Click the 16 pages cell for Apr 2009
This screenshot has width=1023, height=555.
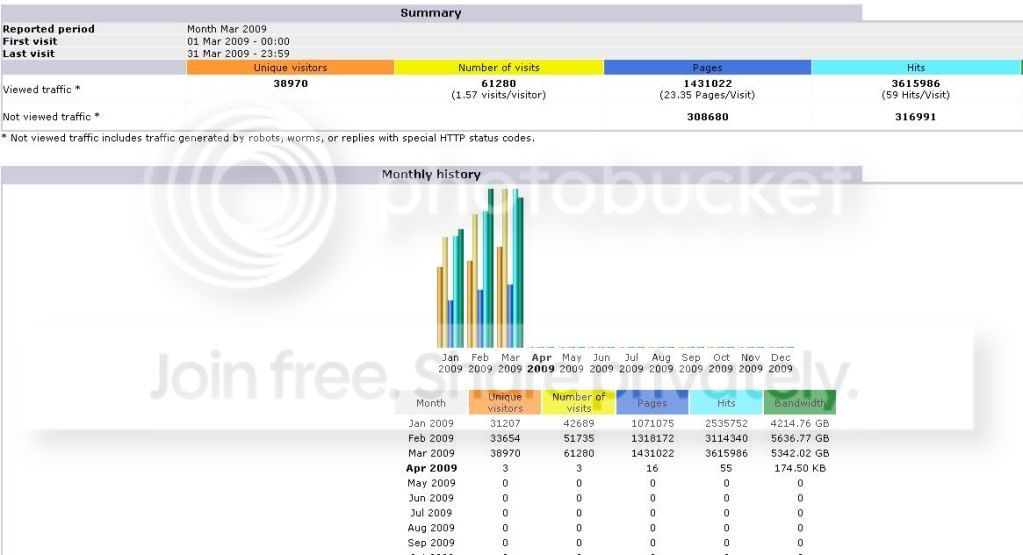(x=652, y=468)
